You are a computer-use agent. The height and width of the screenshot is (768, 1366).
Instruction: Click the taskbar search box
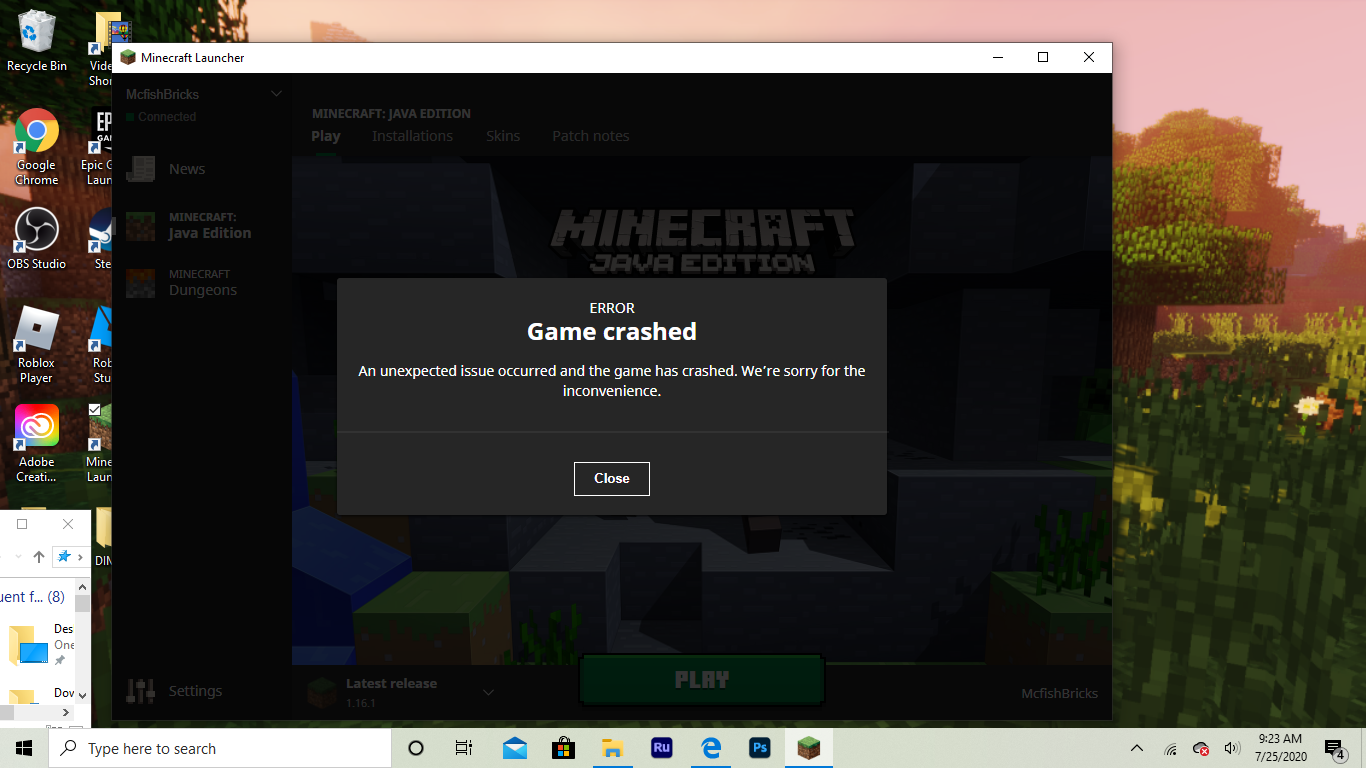coord(220,748)
